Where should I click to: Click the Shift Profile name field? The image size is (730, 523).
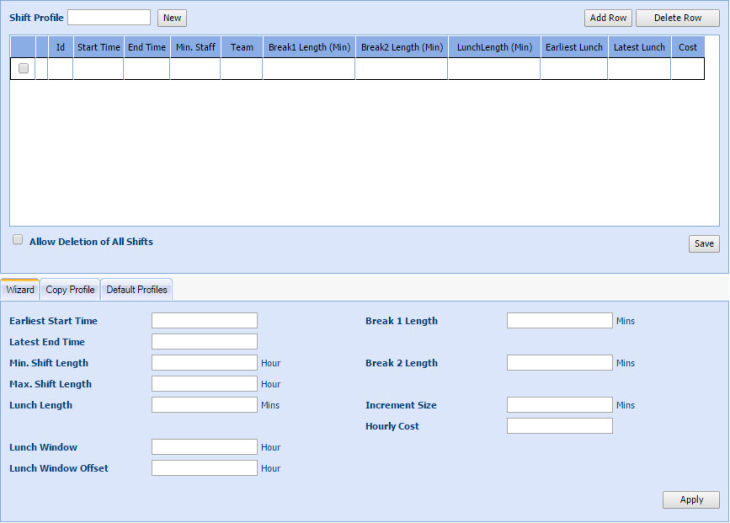[x=109, y=18]
